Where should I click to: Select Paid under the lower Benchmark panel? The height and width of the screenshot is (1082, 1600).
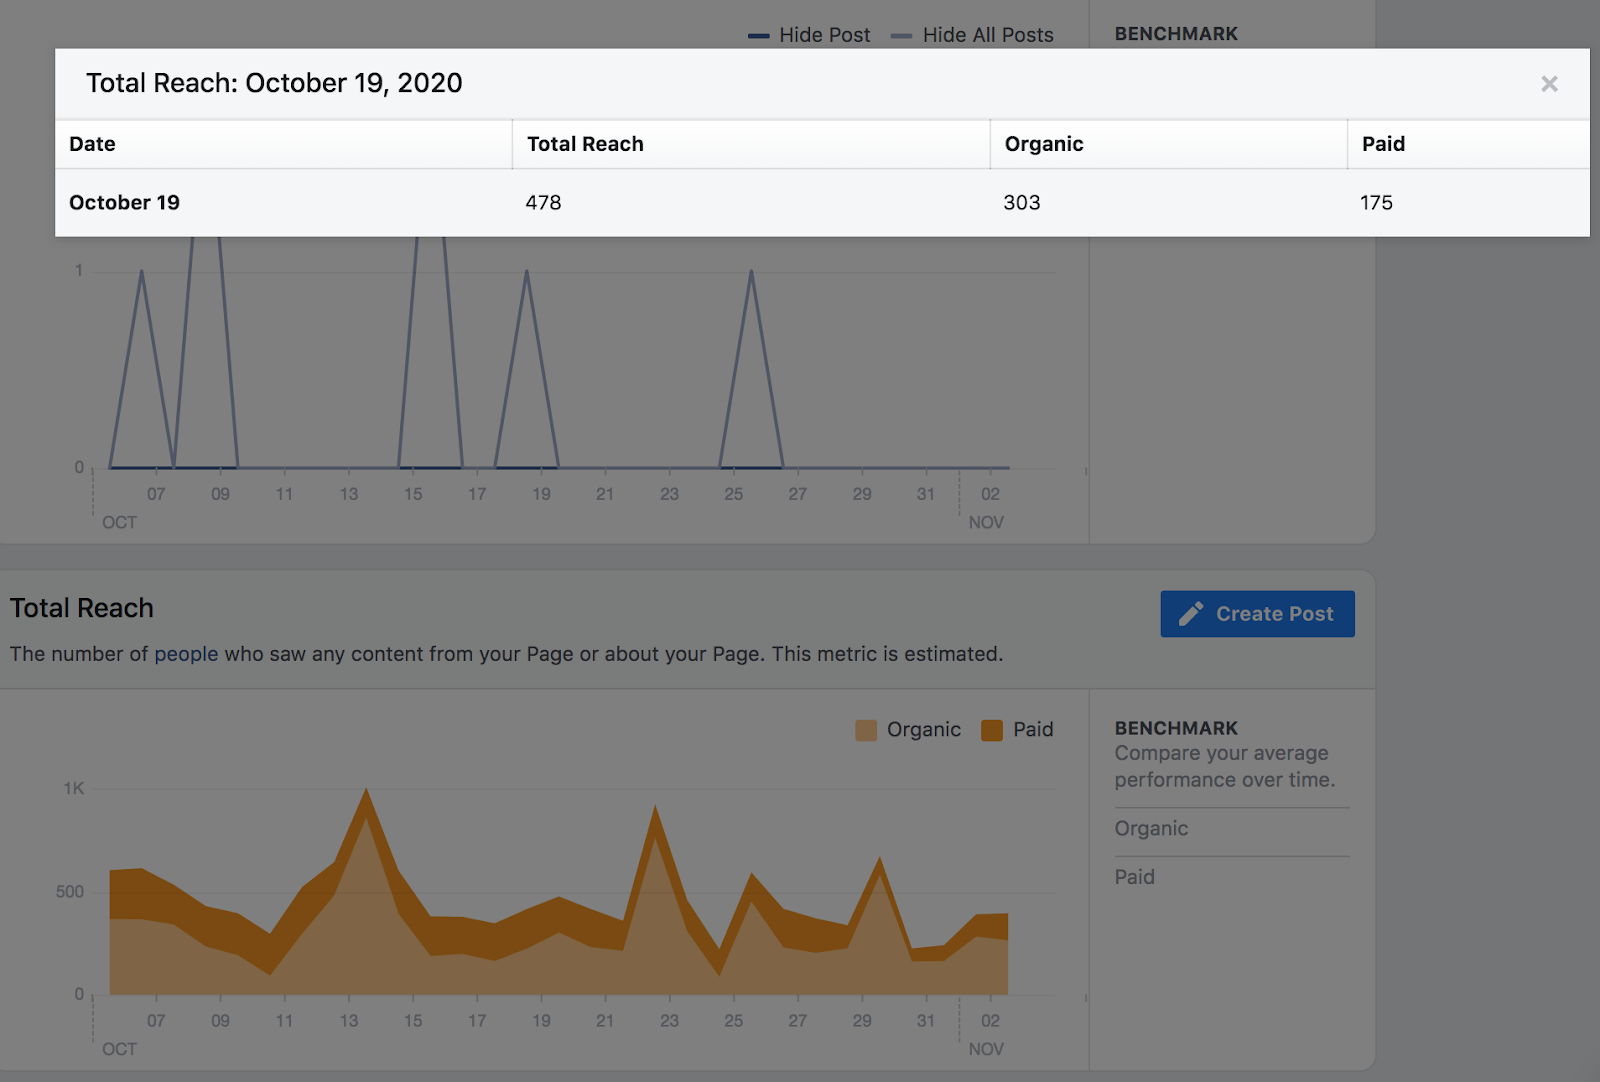[x=1134, y=877]
